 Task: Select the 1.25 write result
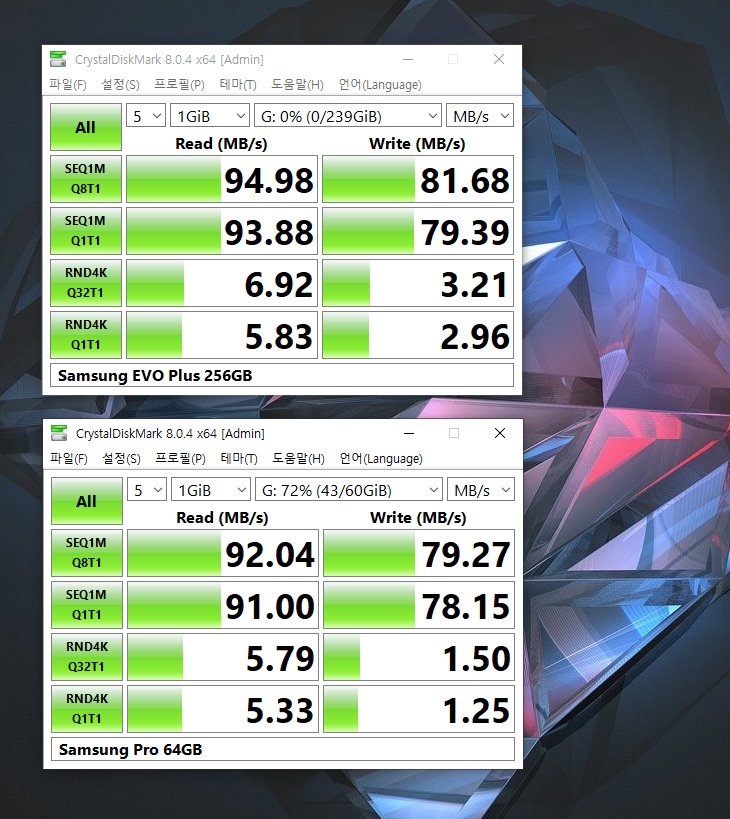[419, 709]
